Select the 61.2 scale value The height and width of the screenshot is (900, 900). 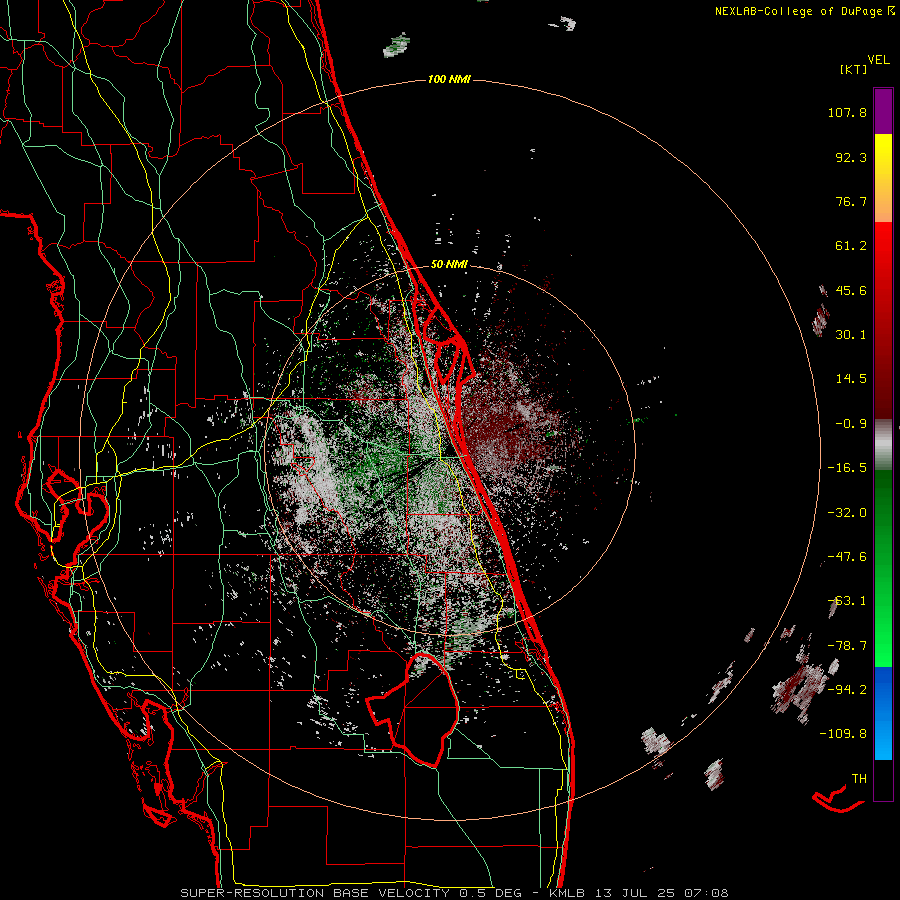(x=851, y=246)
